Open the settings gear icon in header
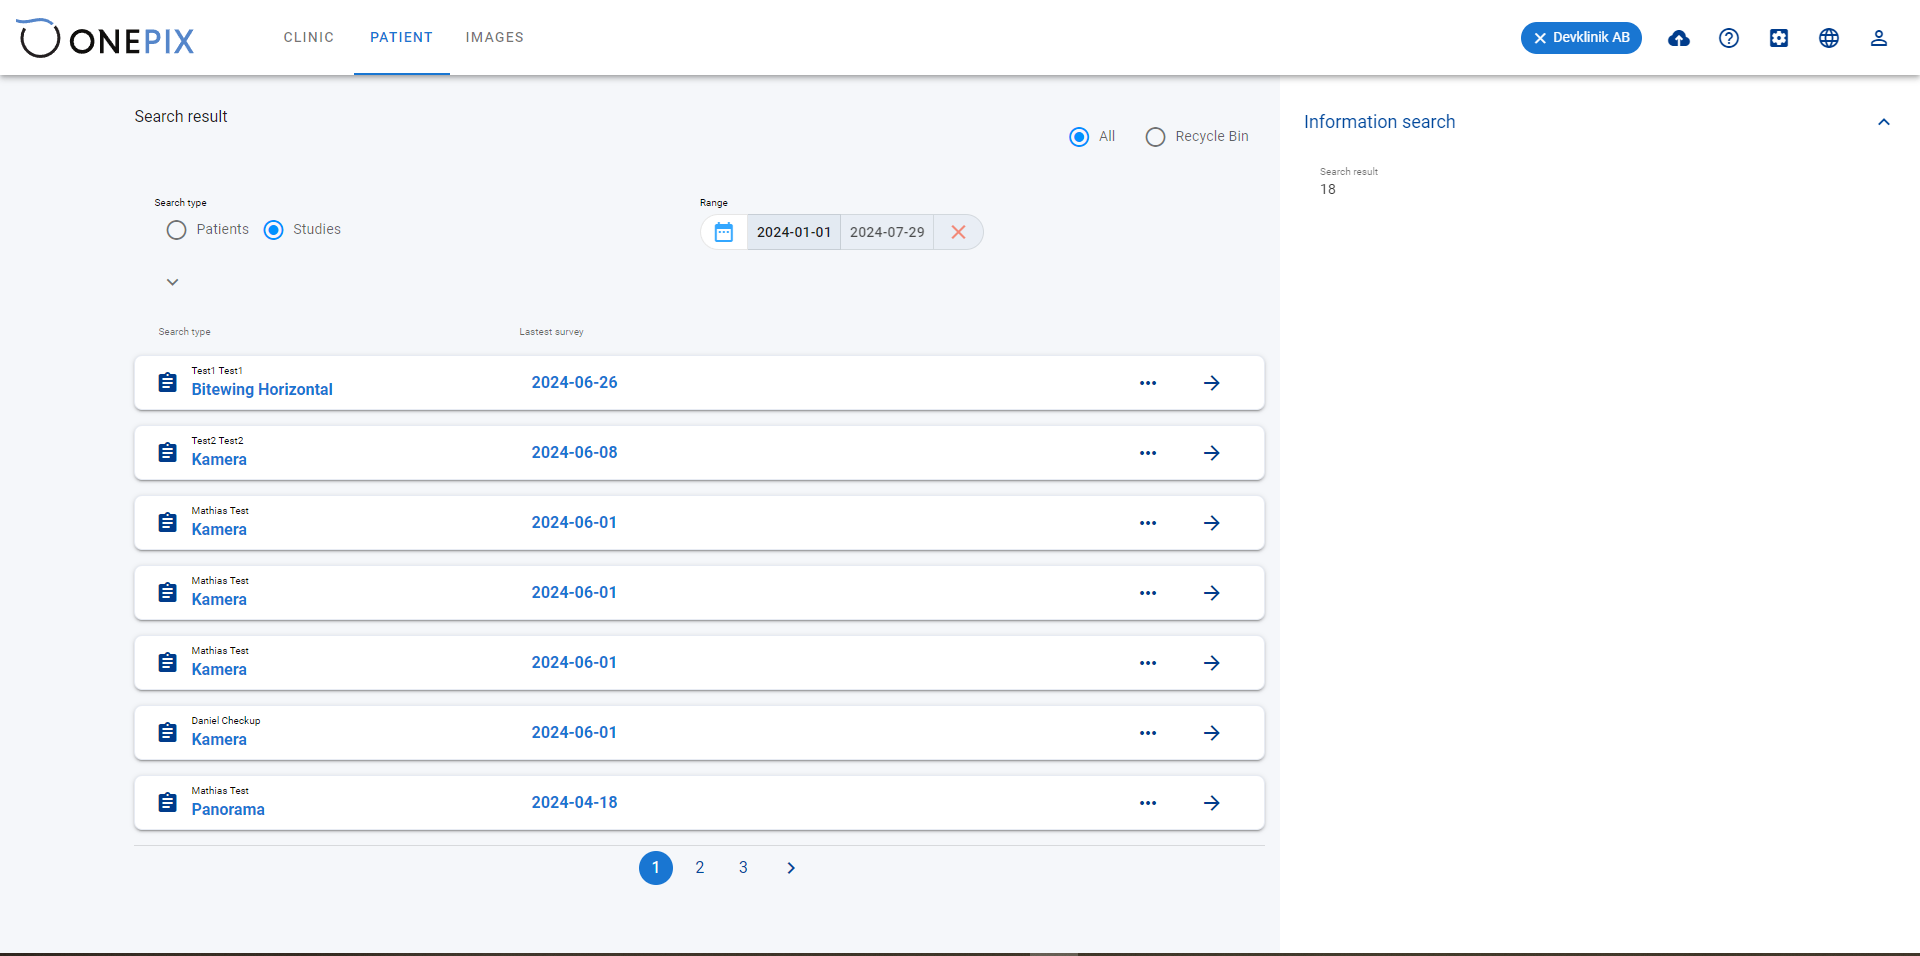The width and height of the screenshot is (1920, 956). pyautogui.click(x=1779, y=38)
